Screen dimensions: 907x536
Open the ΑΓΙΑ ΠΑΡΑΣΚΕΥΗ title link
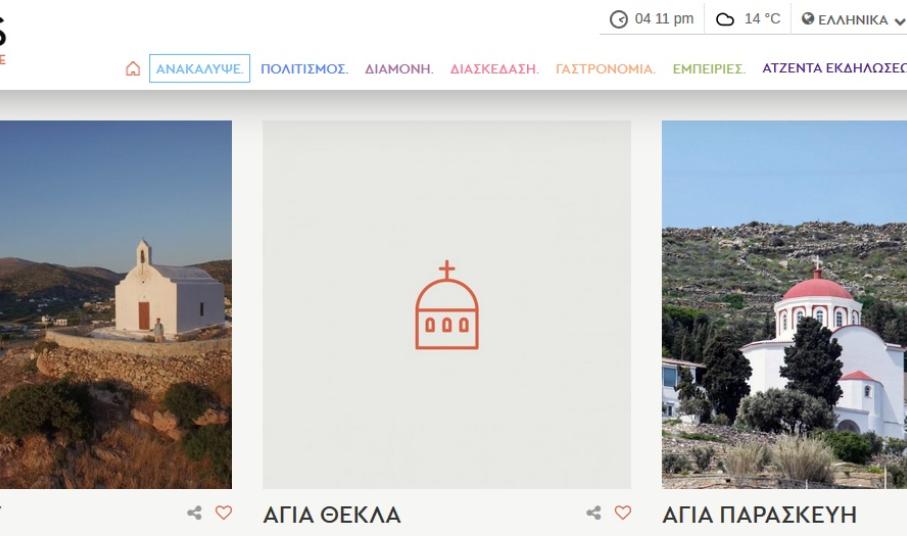pos(759,515)
